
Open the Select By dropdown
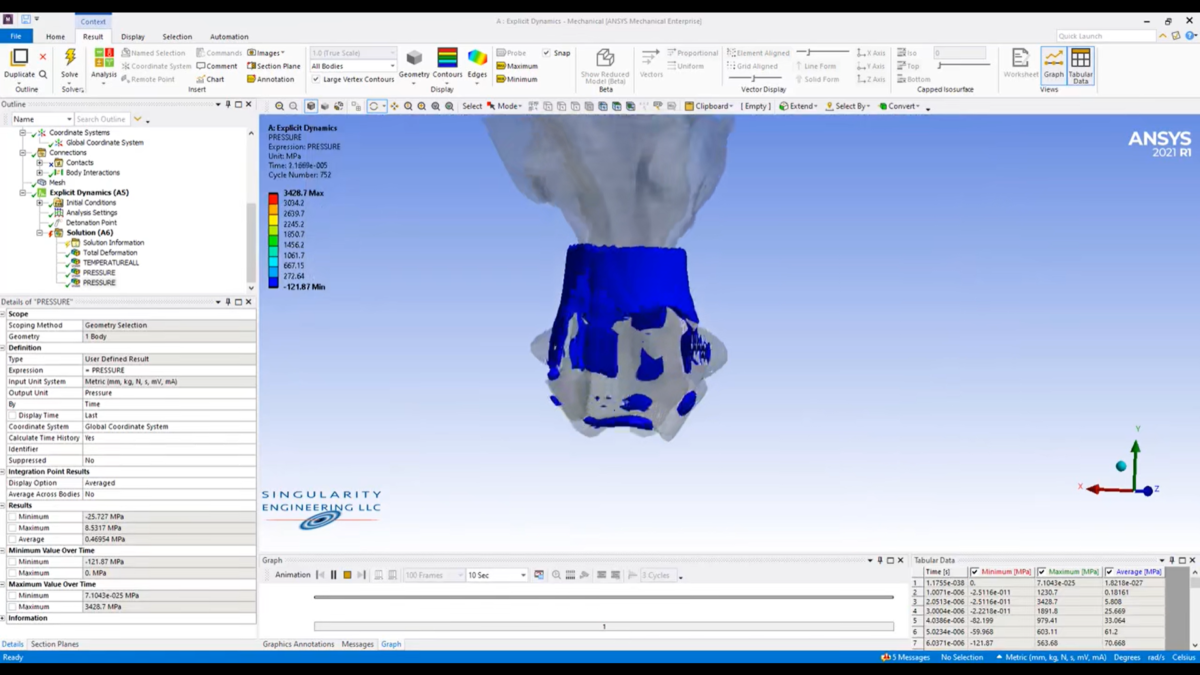tap(848, 106)
